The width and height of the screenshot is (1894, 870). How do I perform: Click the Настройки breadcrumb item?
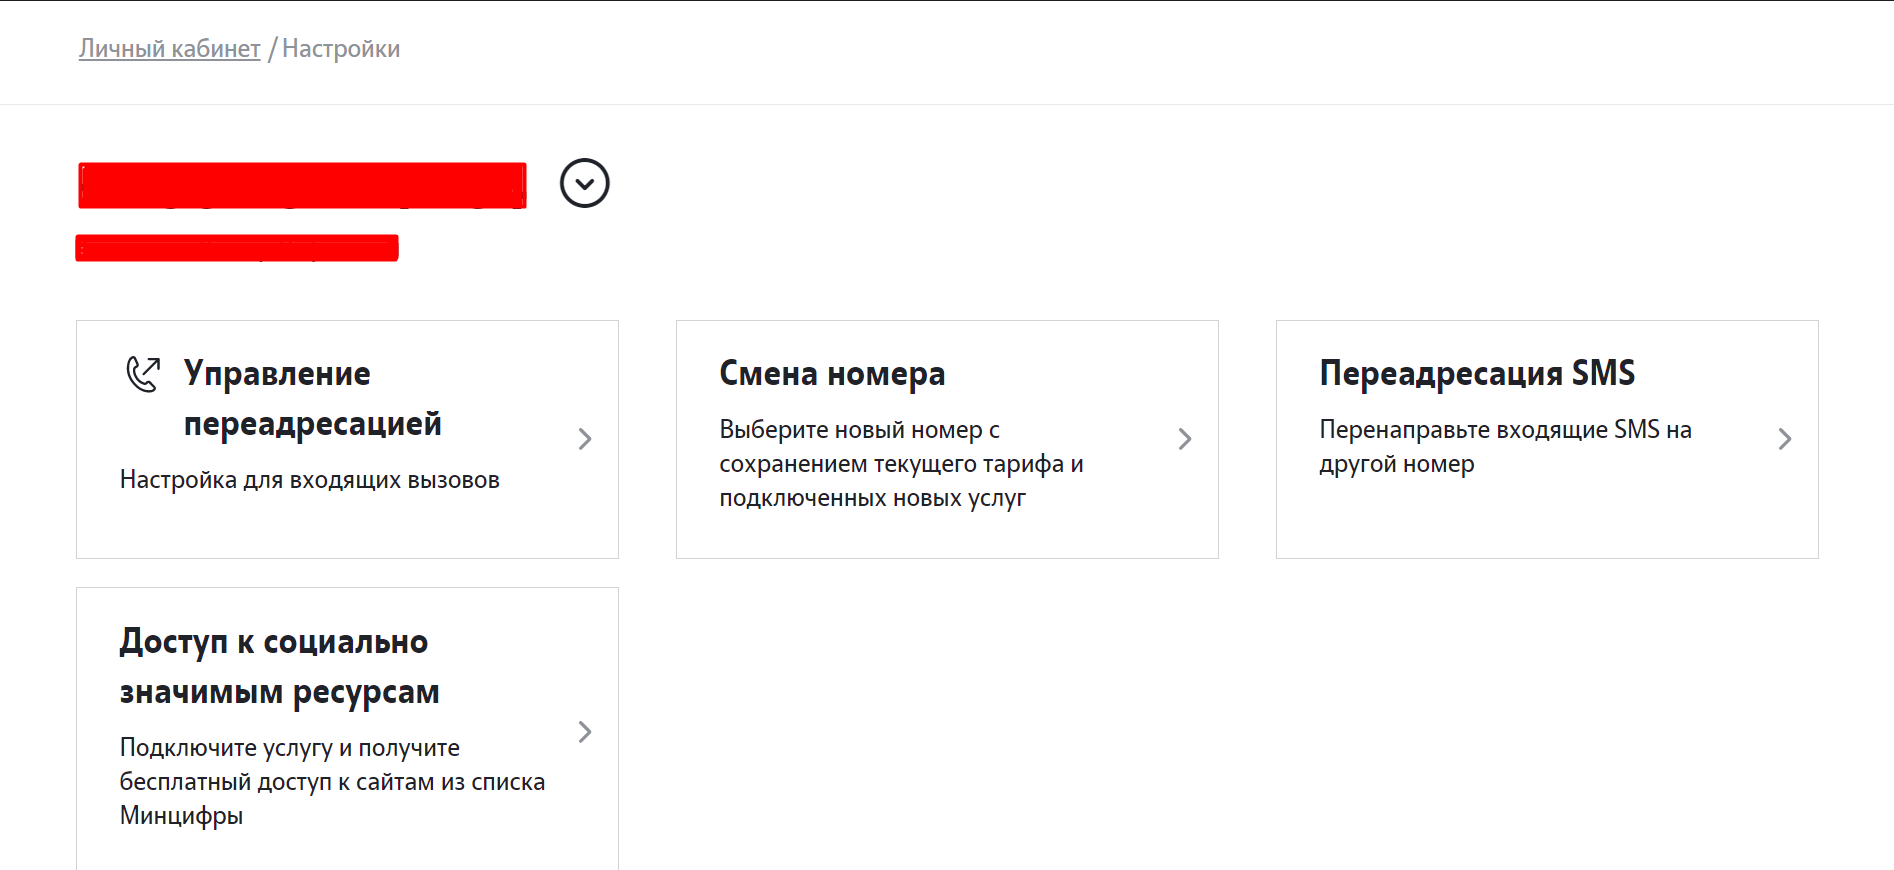click(x=341, y=49)
